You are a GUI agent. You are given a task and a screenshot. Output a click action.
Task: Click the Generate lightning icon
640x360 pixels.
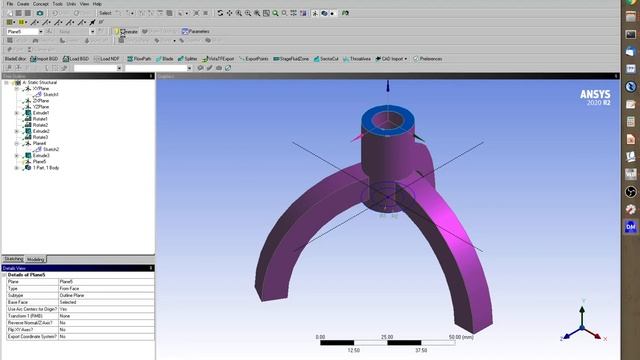[x=117, y=31]
